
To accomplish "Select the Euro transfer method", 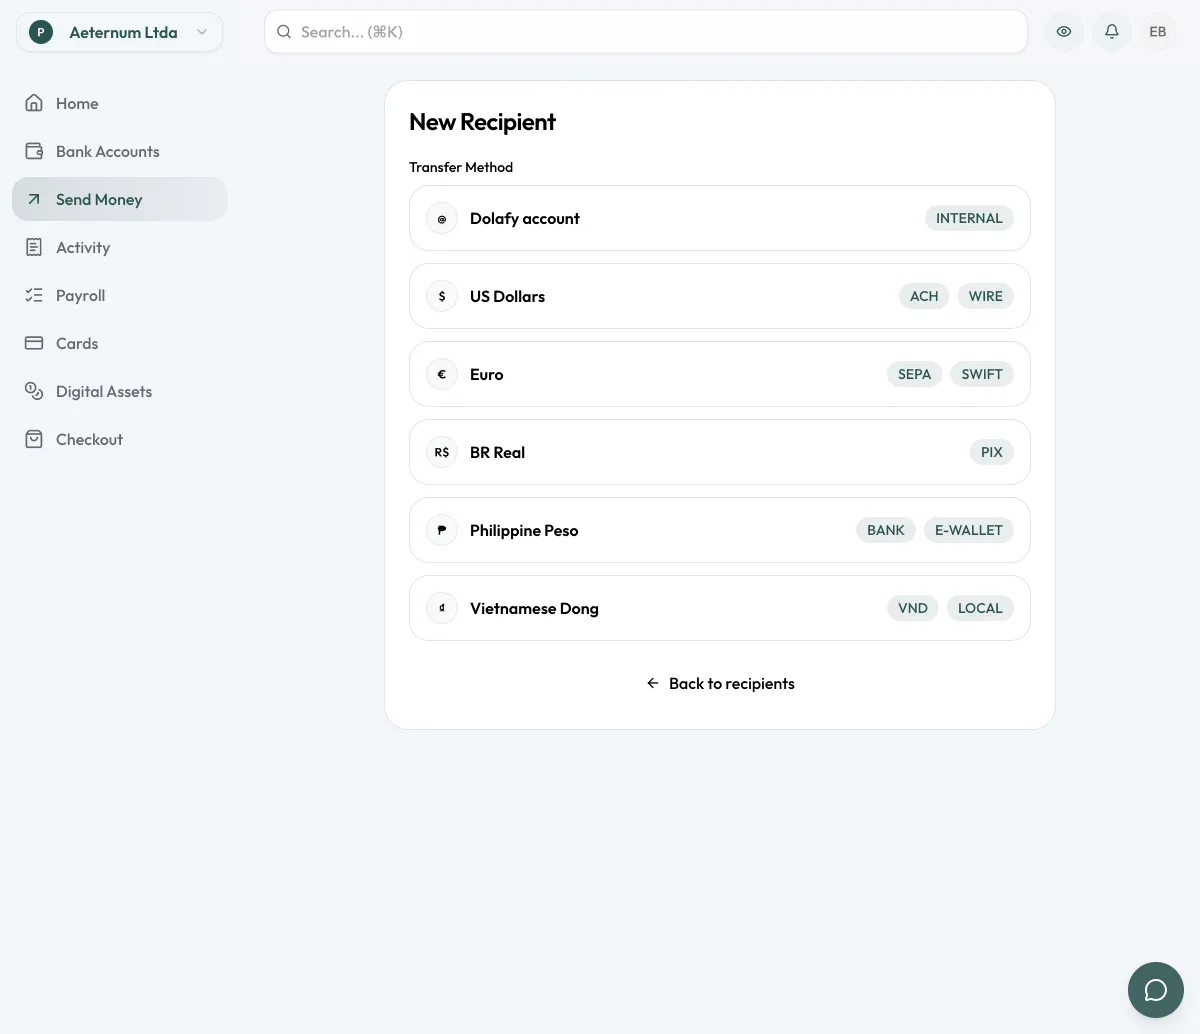I will pos(720,374).
